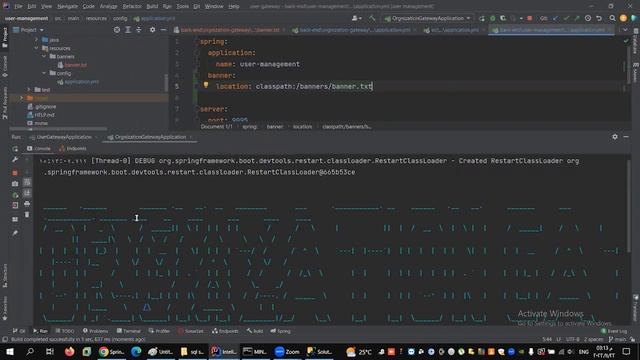Open Run panel settings gear
This screenshot has width=640, height=360.
(615, 137)
